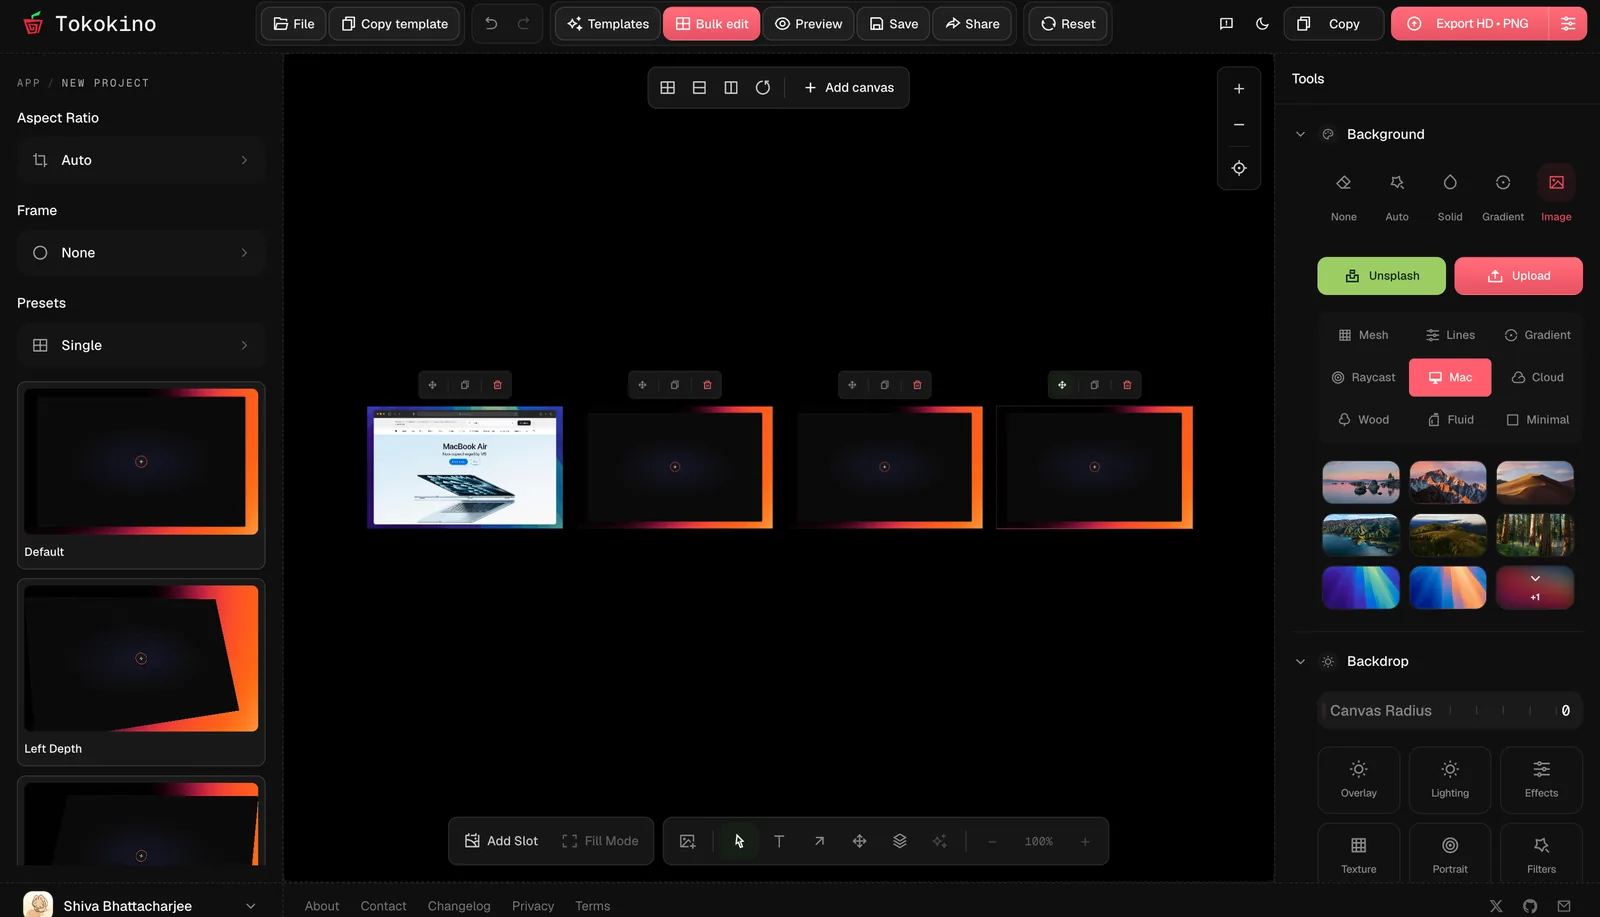Open the Templates menu
This screenshot has width=1600, height=917.
608,23
